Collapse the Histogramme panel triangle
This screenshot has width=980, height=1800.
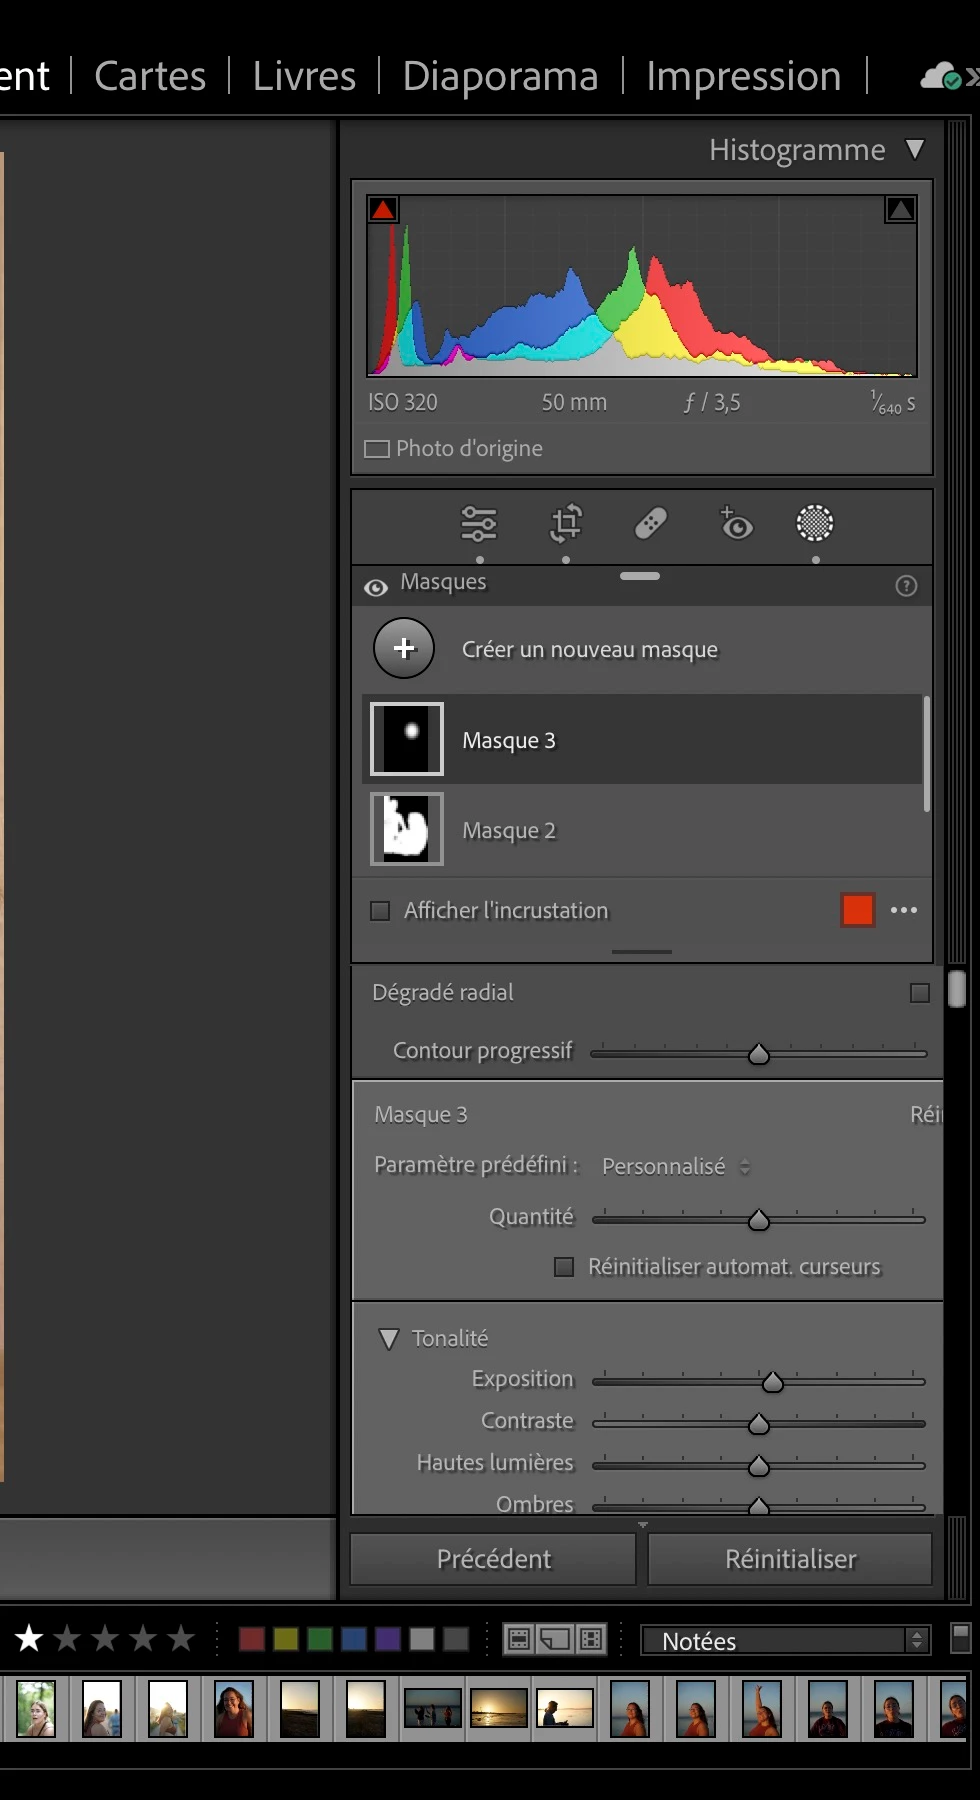914,149
